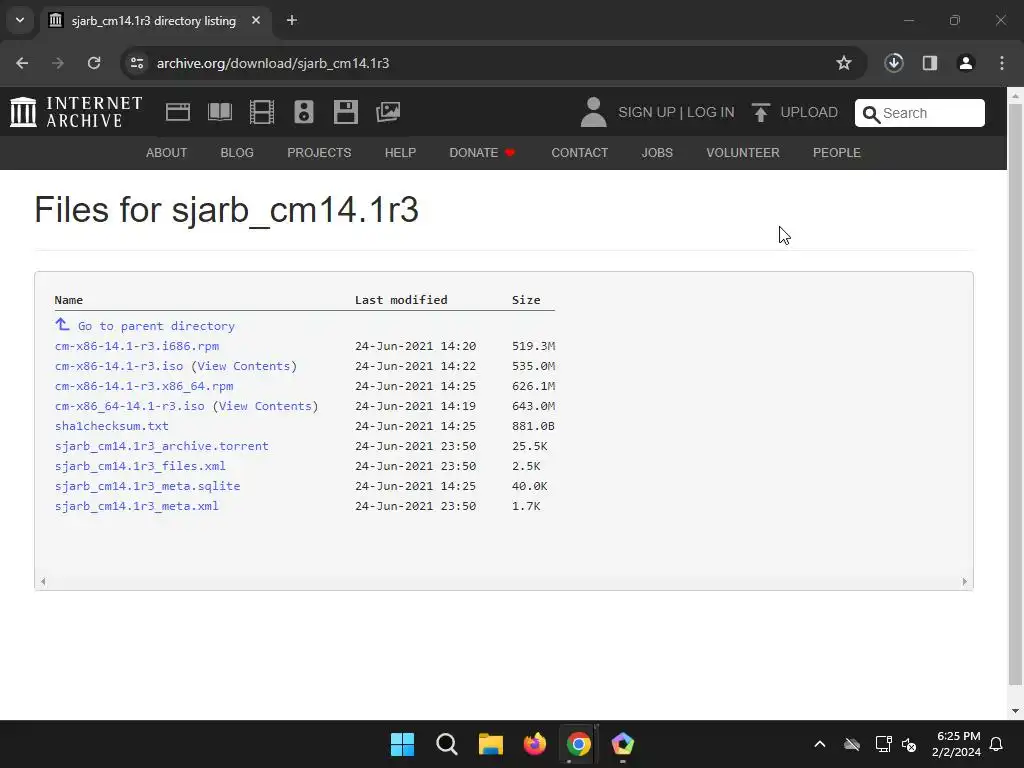
Task: Open the JOBS menu item
Action: coord(657,153)
